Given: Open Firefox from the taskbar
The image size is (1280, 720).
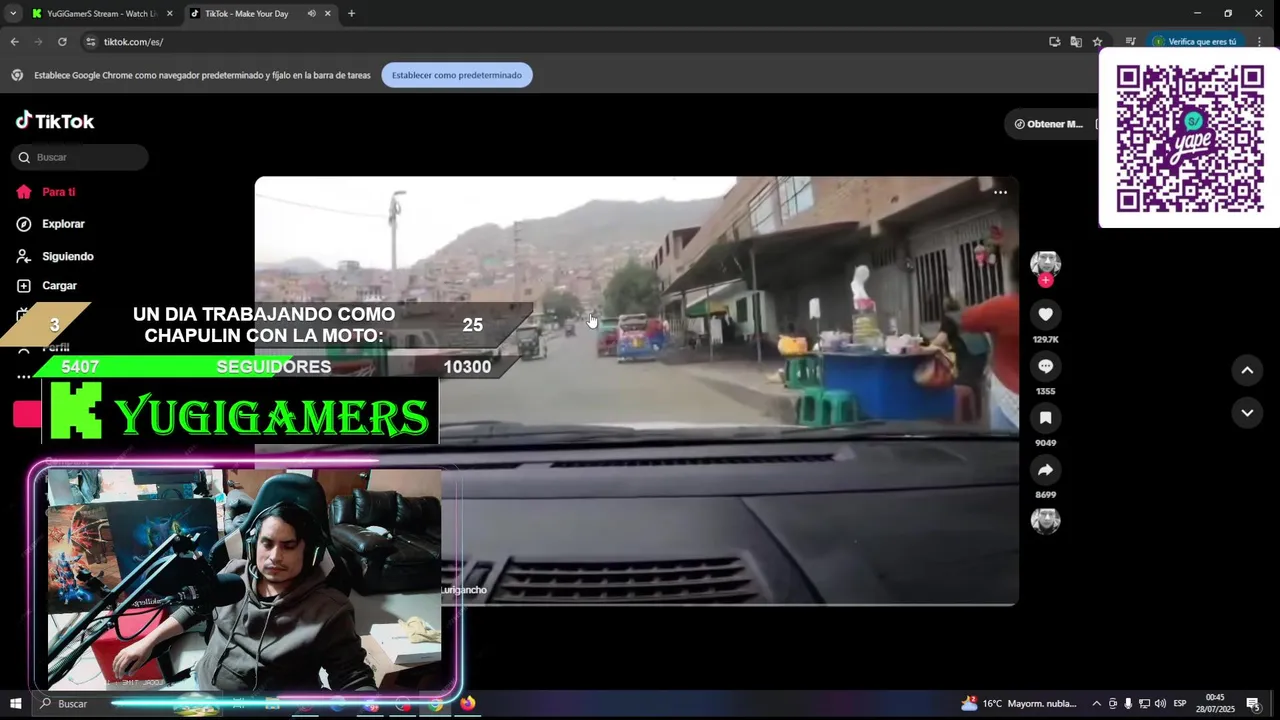Looking at the screenshot, I should tap(467, 703).
